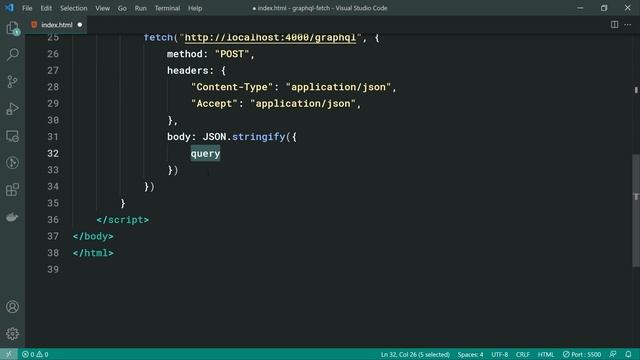
Task: Open the Terminal menu
Action: point(167,8)
